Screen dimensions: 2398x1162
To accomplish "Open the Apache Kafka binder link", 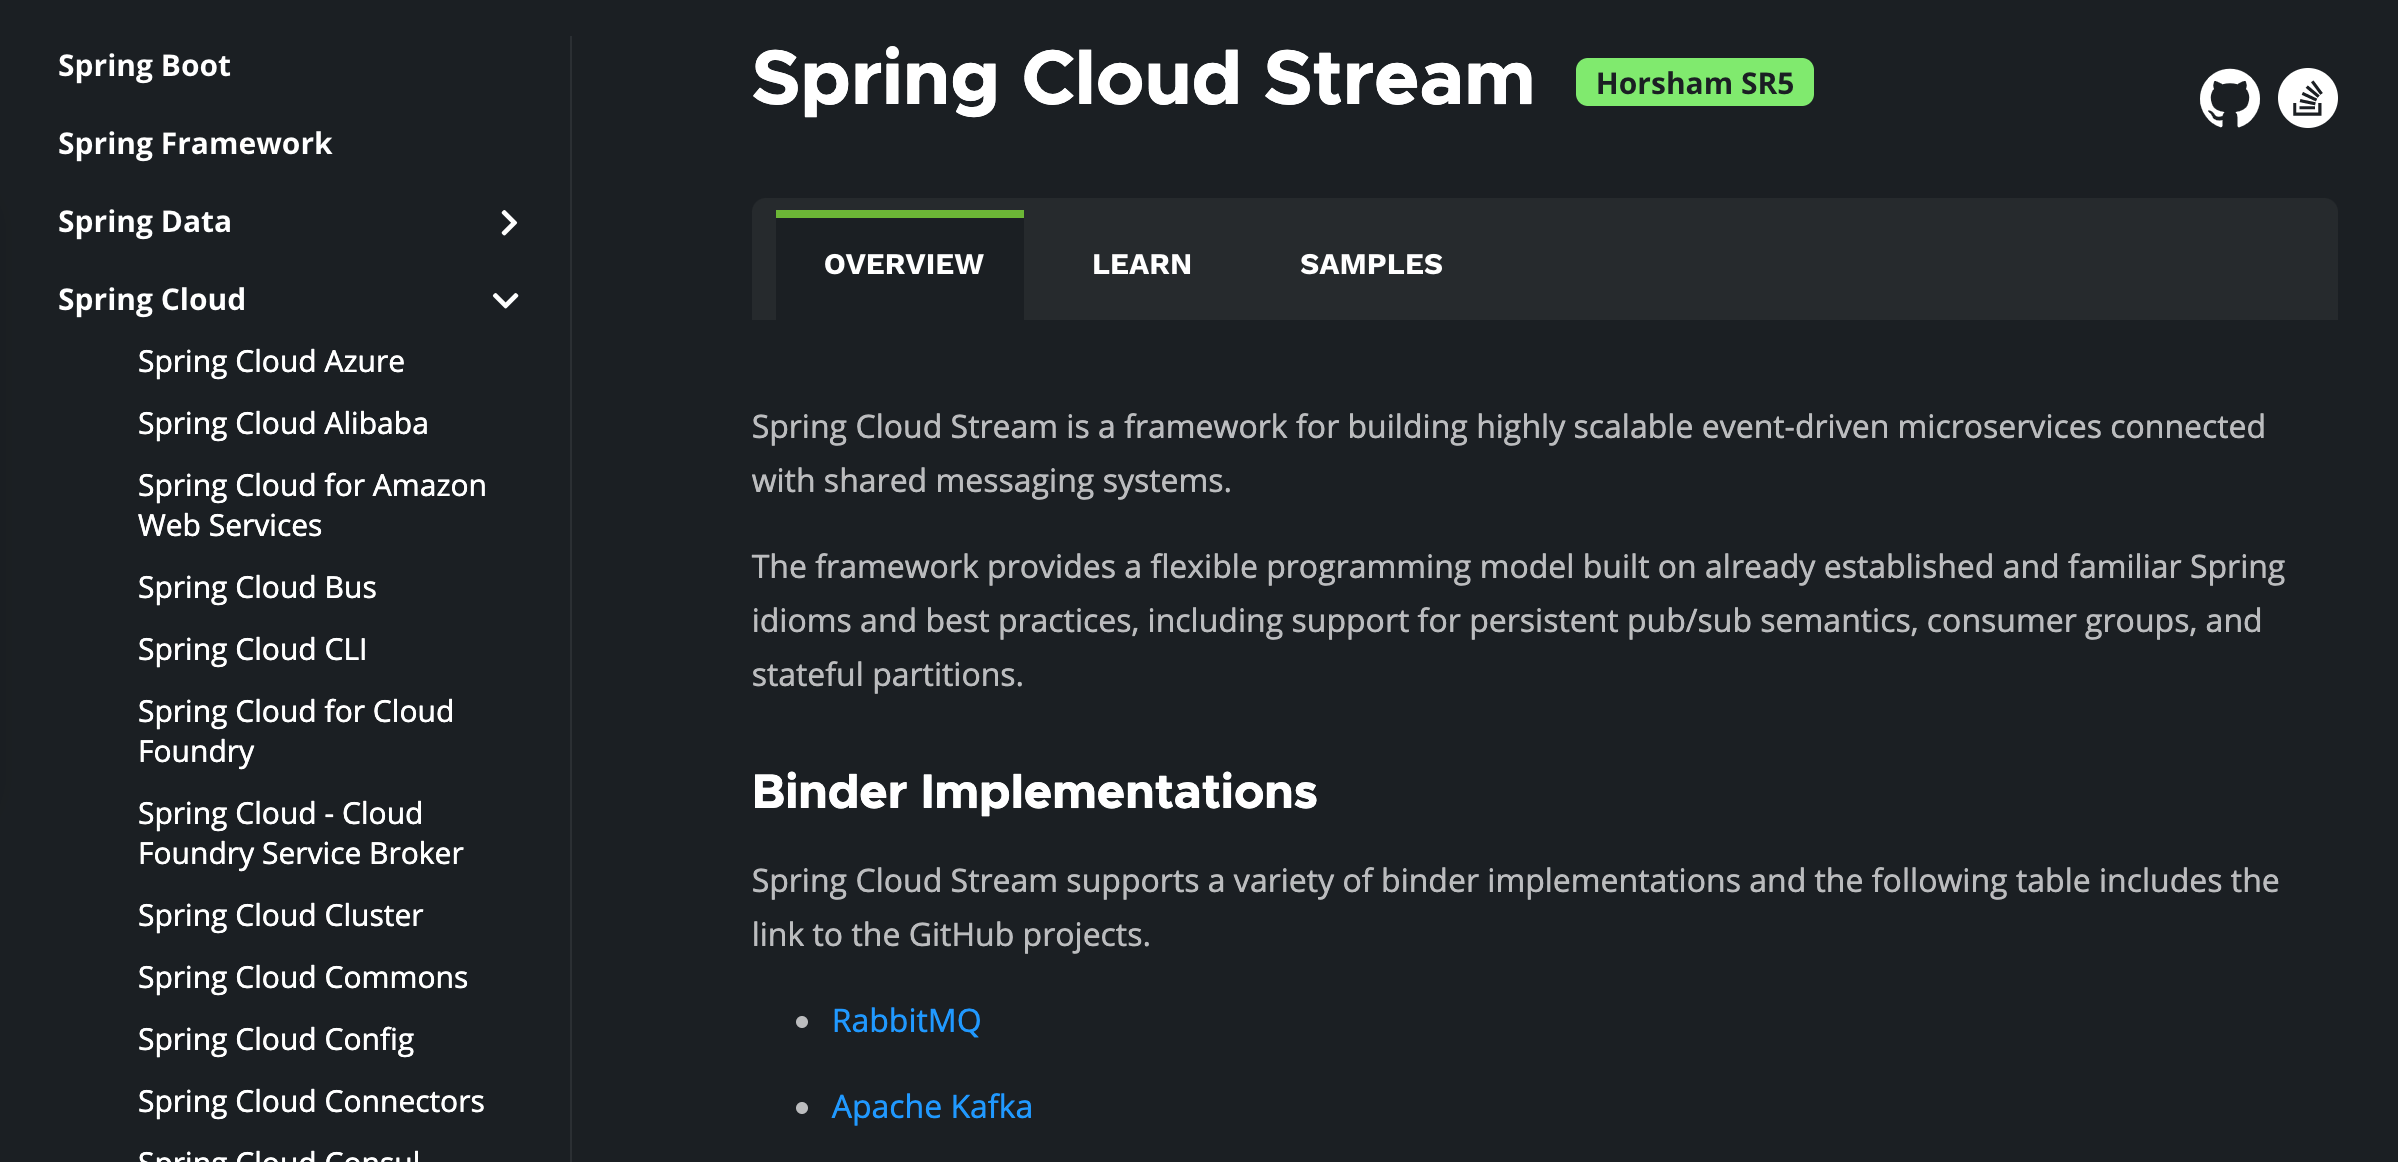I will pyautogui.click(x=931, y=1106).
